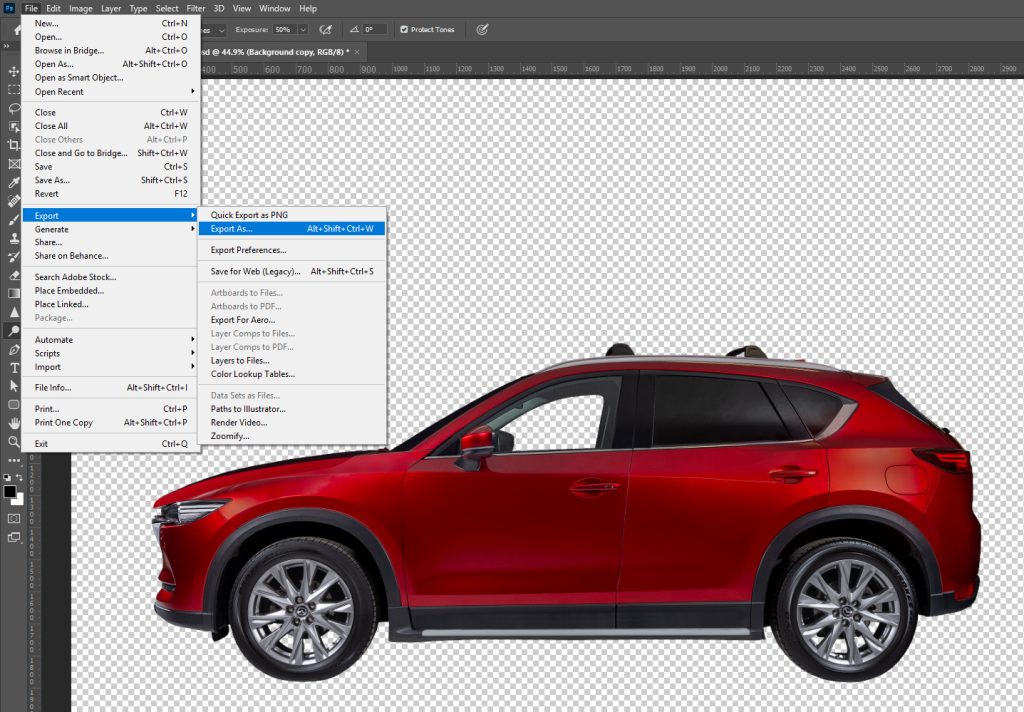Select the Lasso tool
The height and width of the screenshot is (712, 1024).
pyautogui.click(x=14, y=108)
